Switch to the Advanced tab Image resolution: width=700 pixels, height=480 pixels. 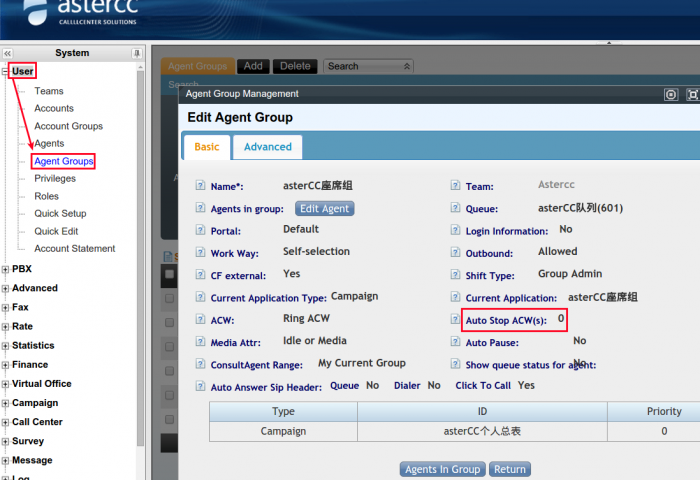pyautogui.click(x=268, y=147)
